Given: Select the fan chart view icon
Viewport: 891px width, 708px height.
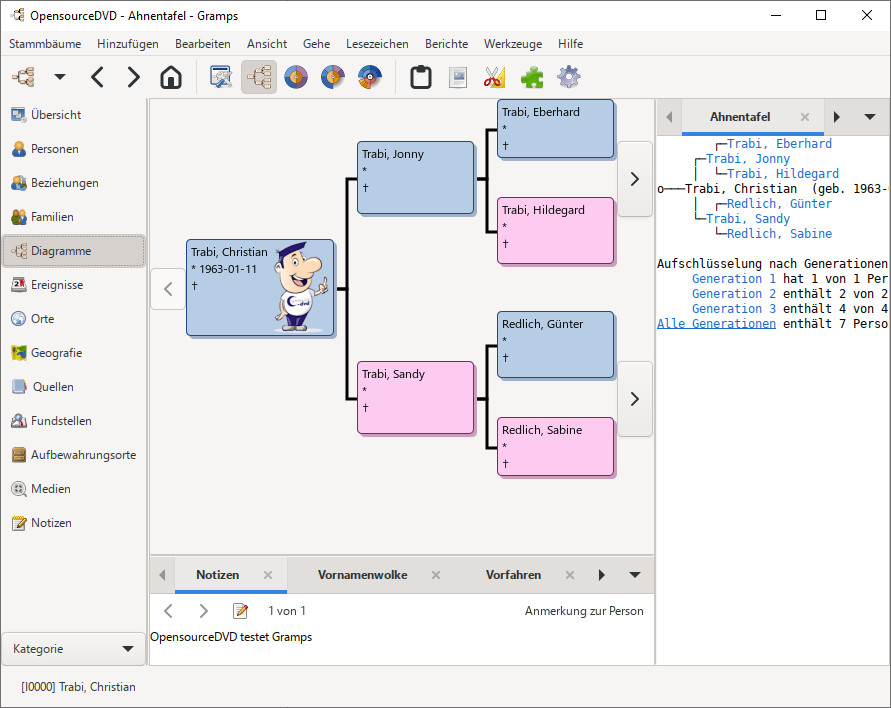Looking at the screenshot, I should (x=295, y=77).
